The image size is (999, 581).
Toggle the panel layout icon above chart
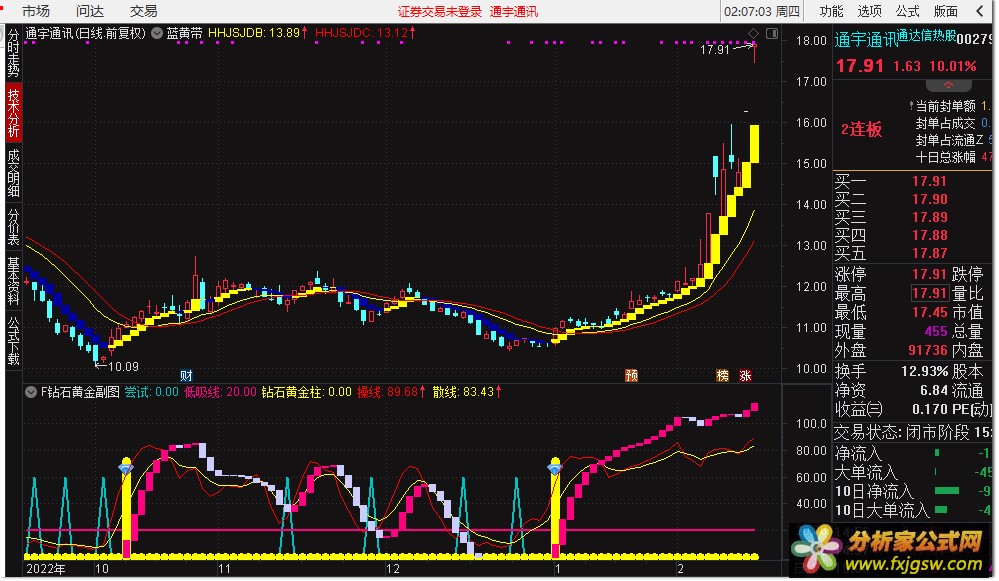(x=772, y=33)
